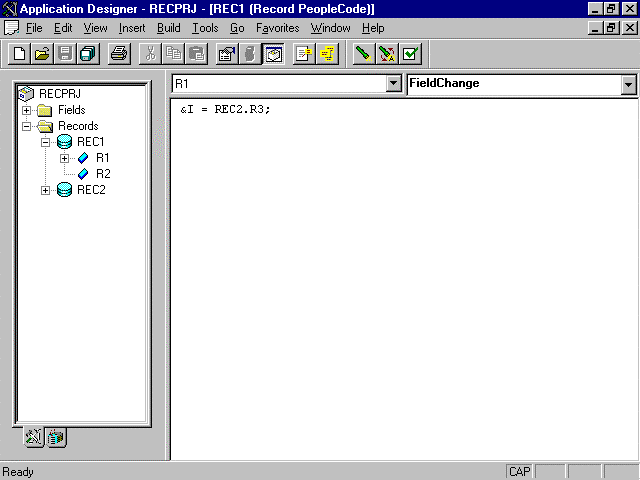The image size is (640, 480).
Task: Select the Records folder label
Action: click(x=78, y=126)
